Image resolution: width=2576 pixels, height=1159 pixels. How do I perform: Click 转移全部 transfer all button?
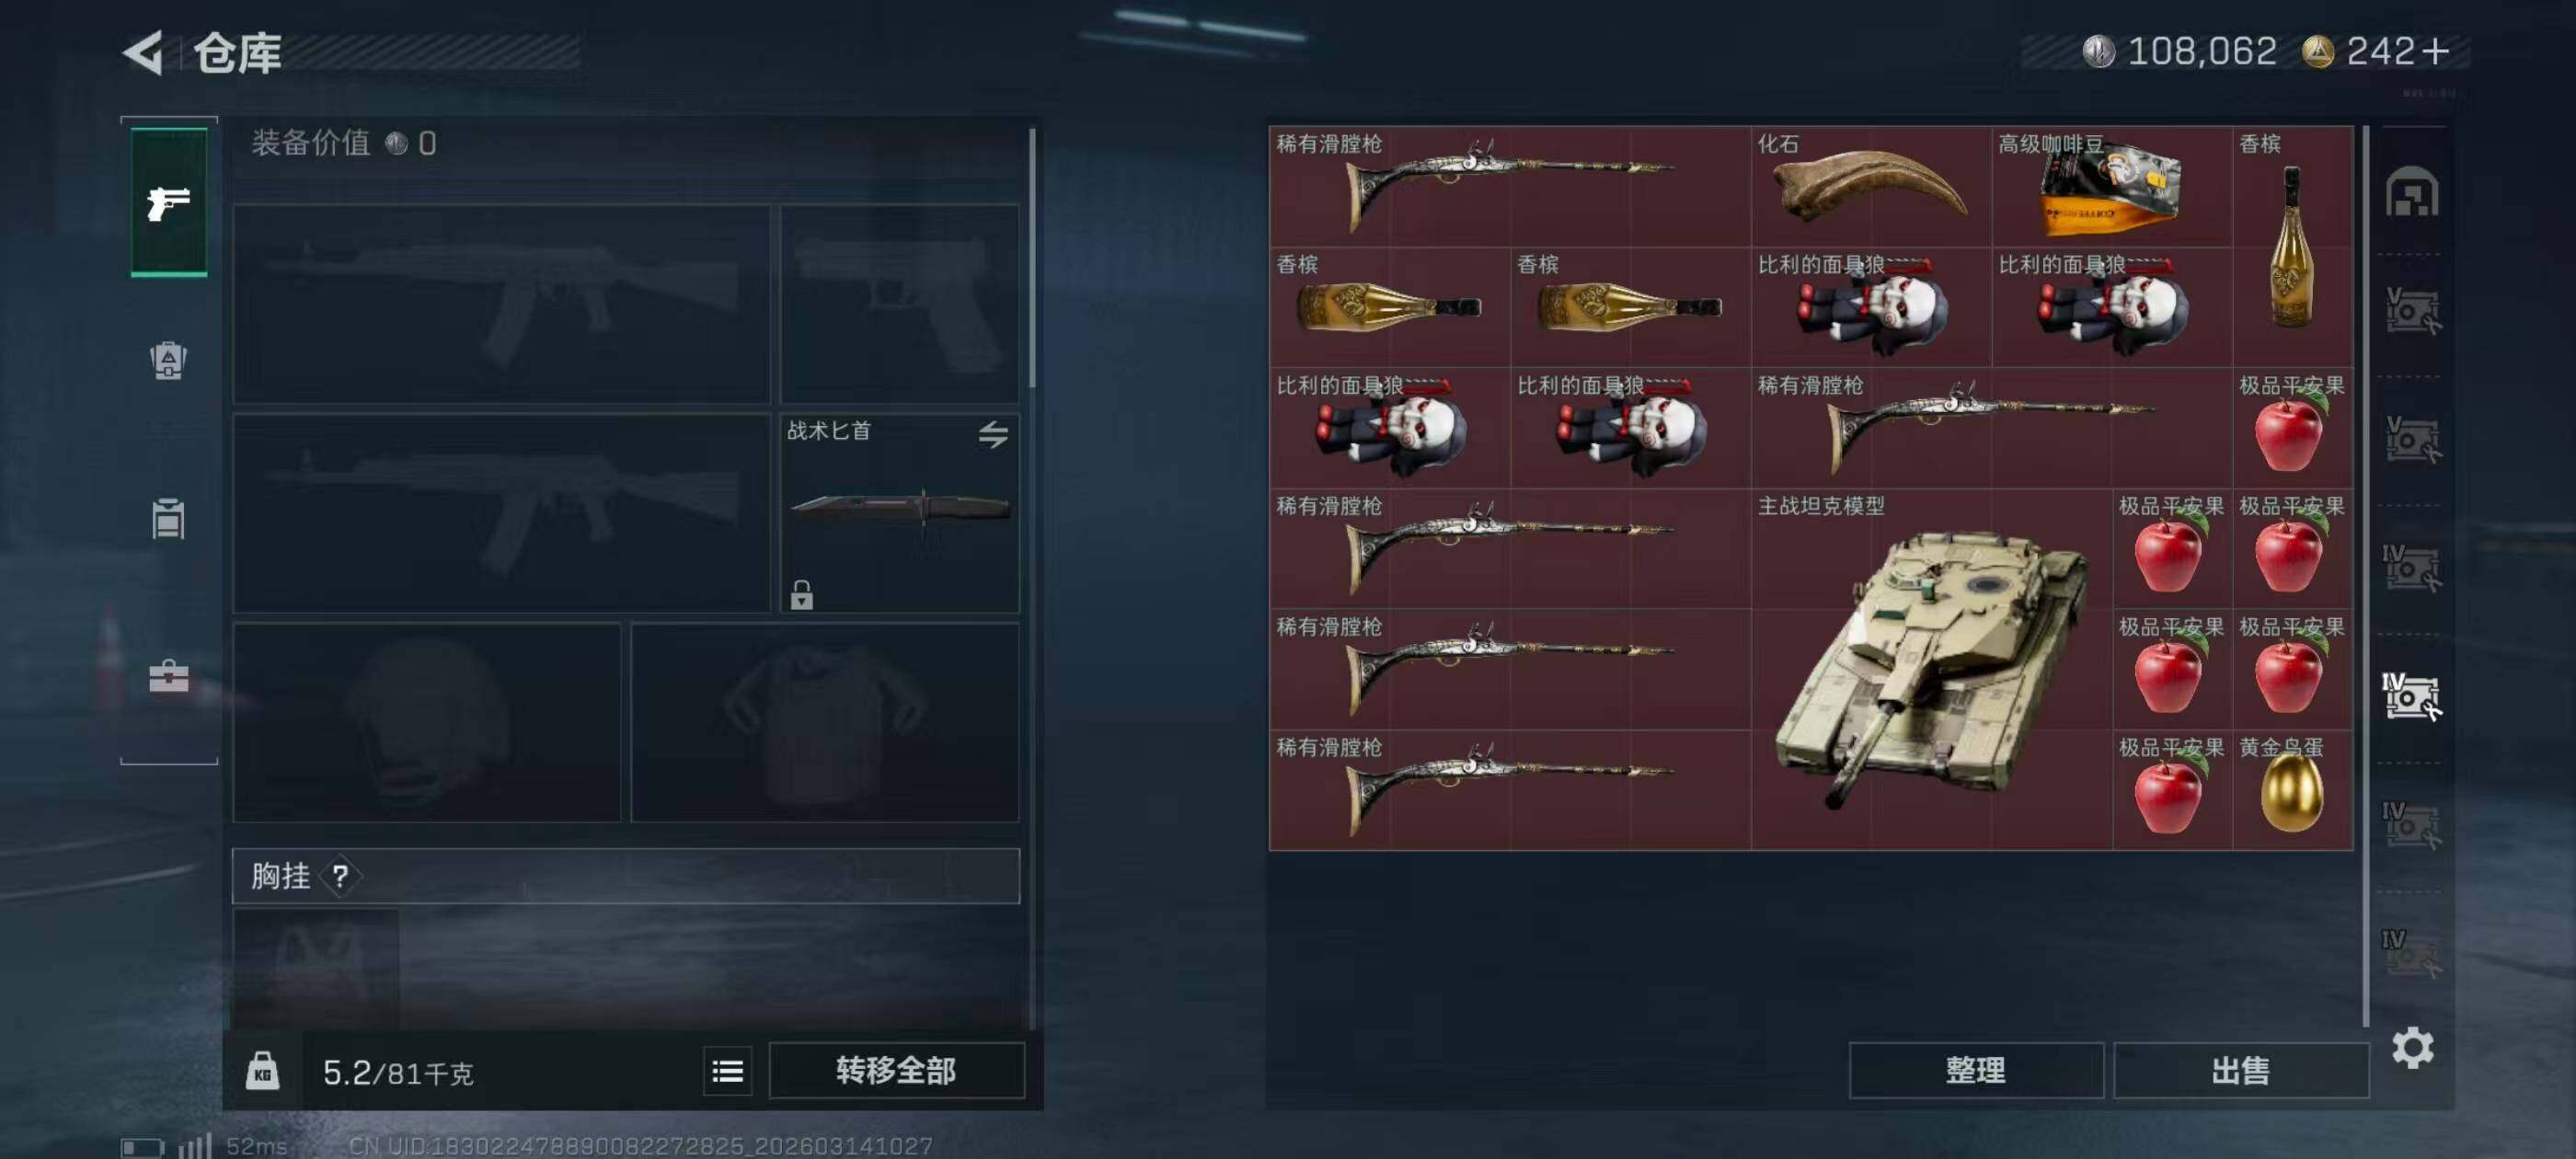tap(896, 1071)
